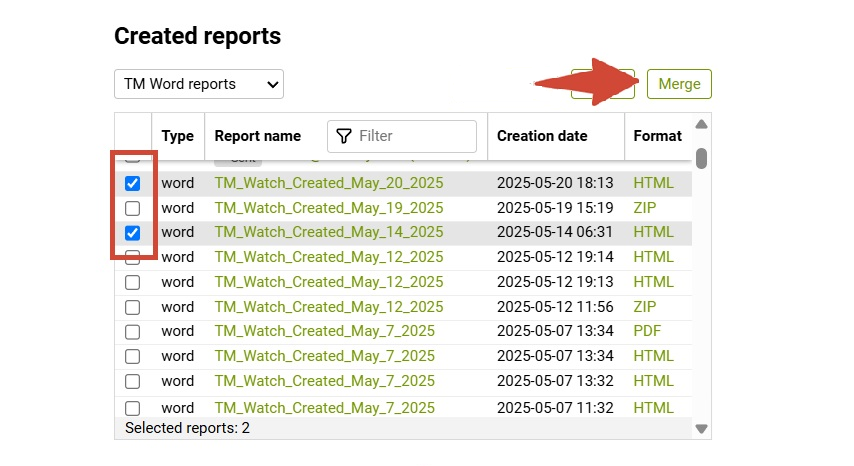
Task: Tick checkbox for report created 2025-05-12 19:13
Action: 132,283
